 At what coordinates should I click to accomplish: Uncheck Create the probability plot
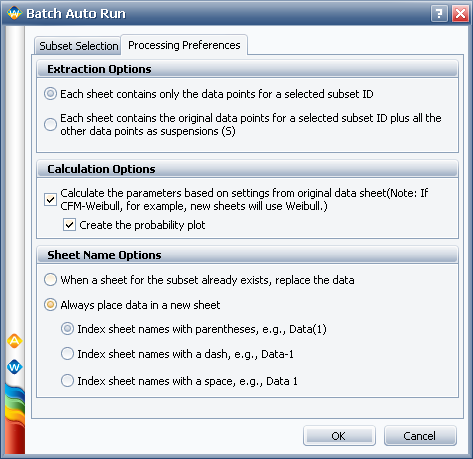pos(69,225)
